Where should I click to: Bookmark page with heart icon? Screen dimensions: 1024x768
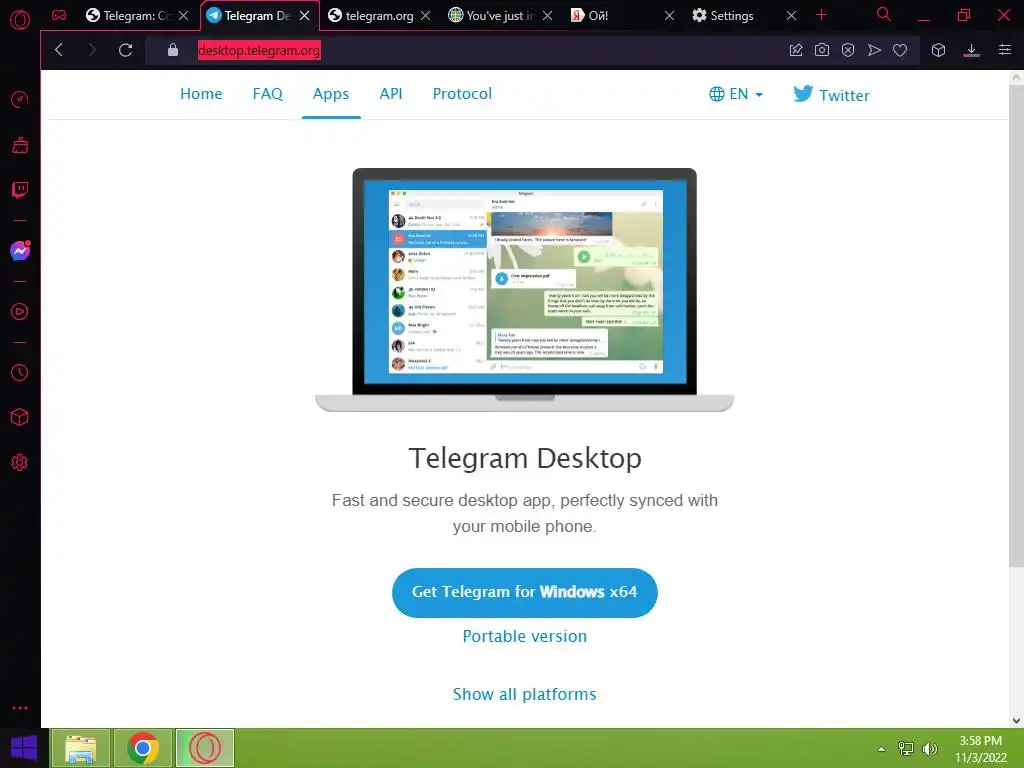pos(900,50)
